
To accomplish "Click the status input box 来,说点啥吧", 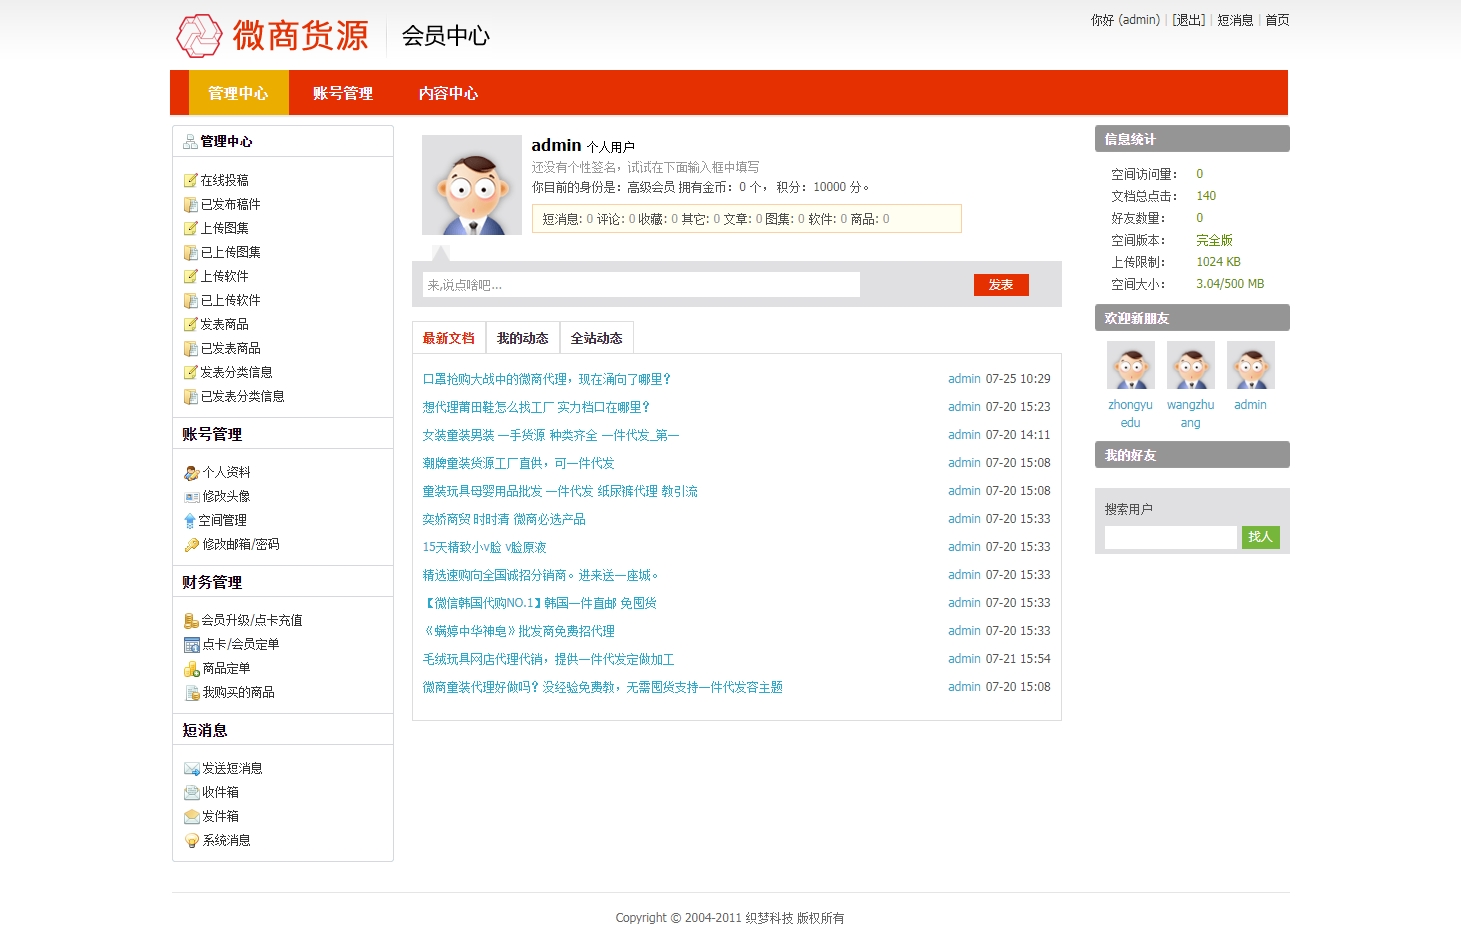I will pos(640,285).
